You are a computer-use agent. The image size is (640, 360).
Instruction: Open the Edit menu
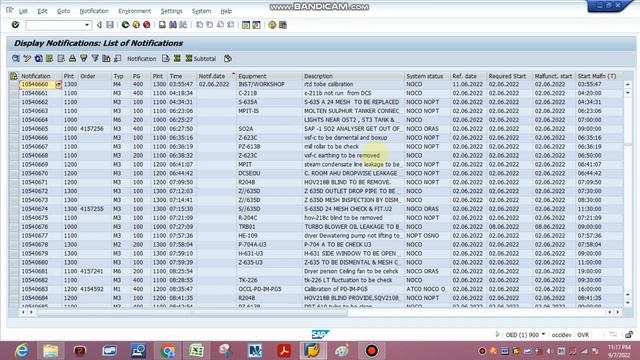42,11
